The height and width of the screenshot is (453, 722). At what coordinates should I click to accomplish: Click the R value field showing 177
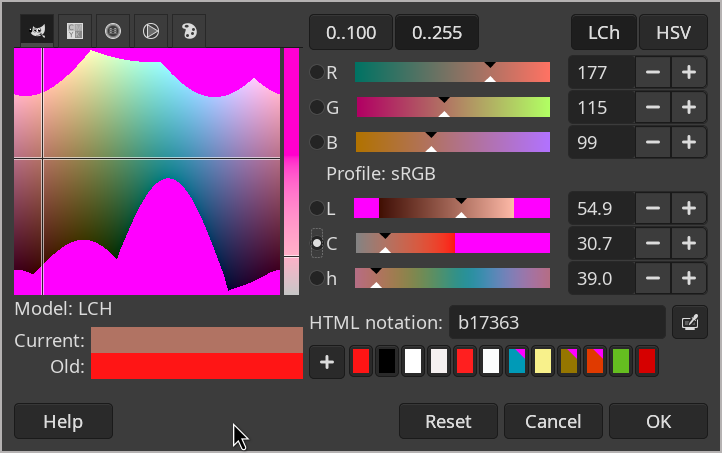click(x=602, y=72)
